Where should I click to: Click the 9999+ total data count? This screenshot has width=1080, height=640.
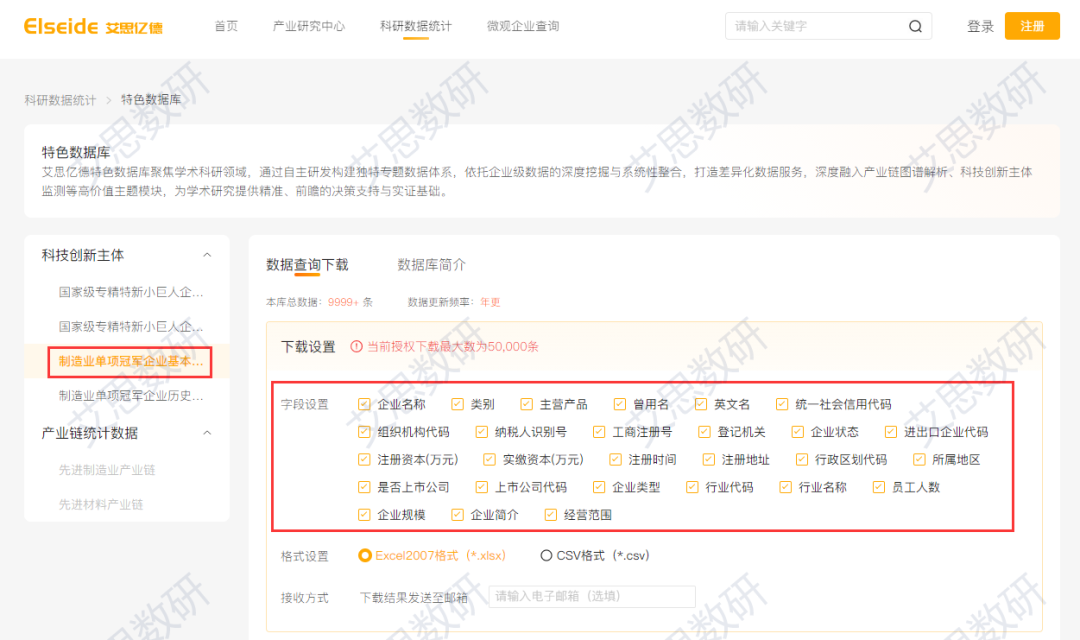click(344, 302)
